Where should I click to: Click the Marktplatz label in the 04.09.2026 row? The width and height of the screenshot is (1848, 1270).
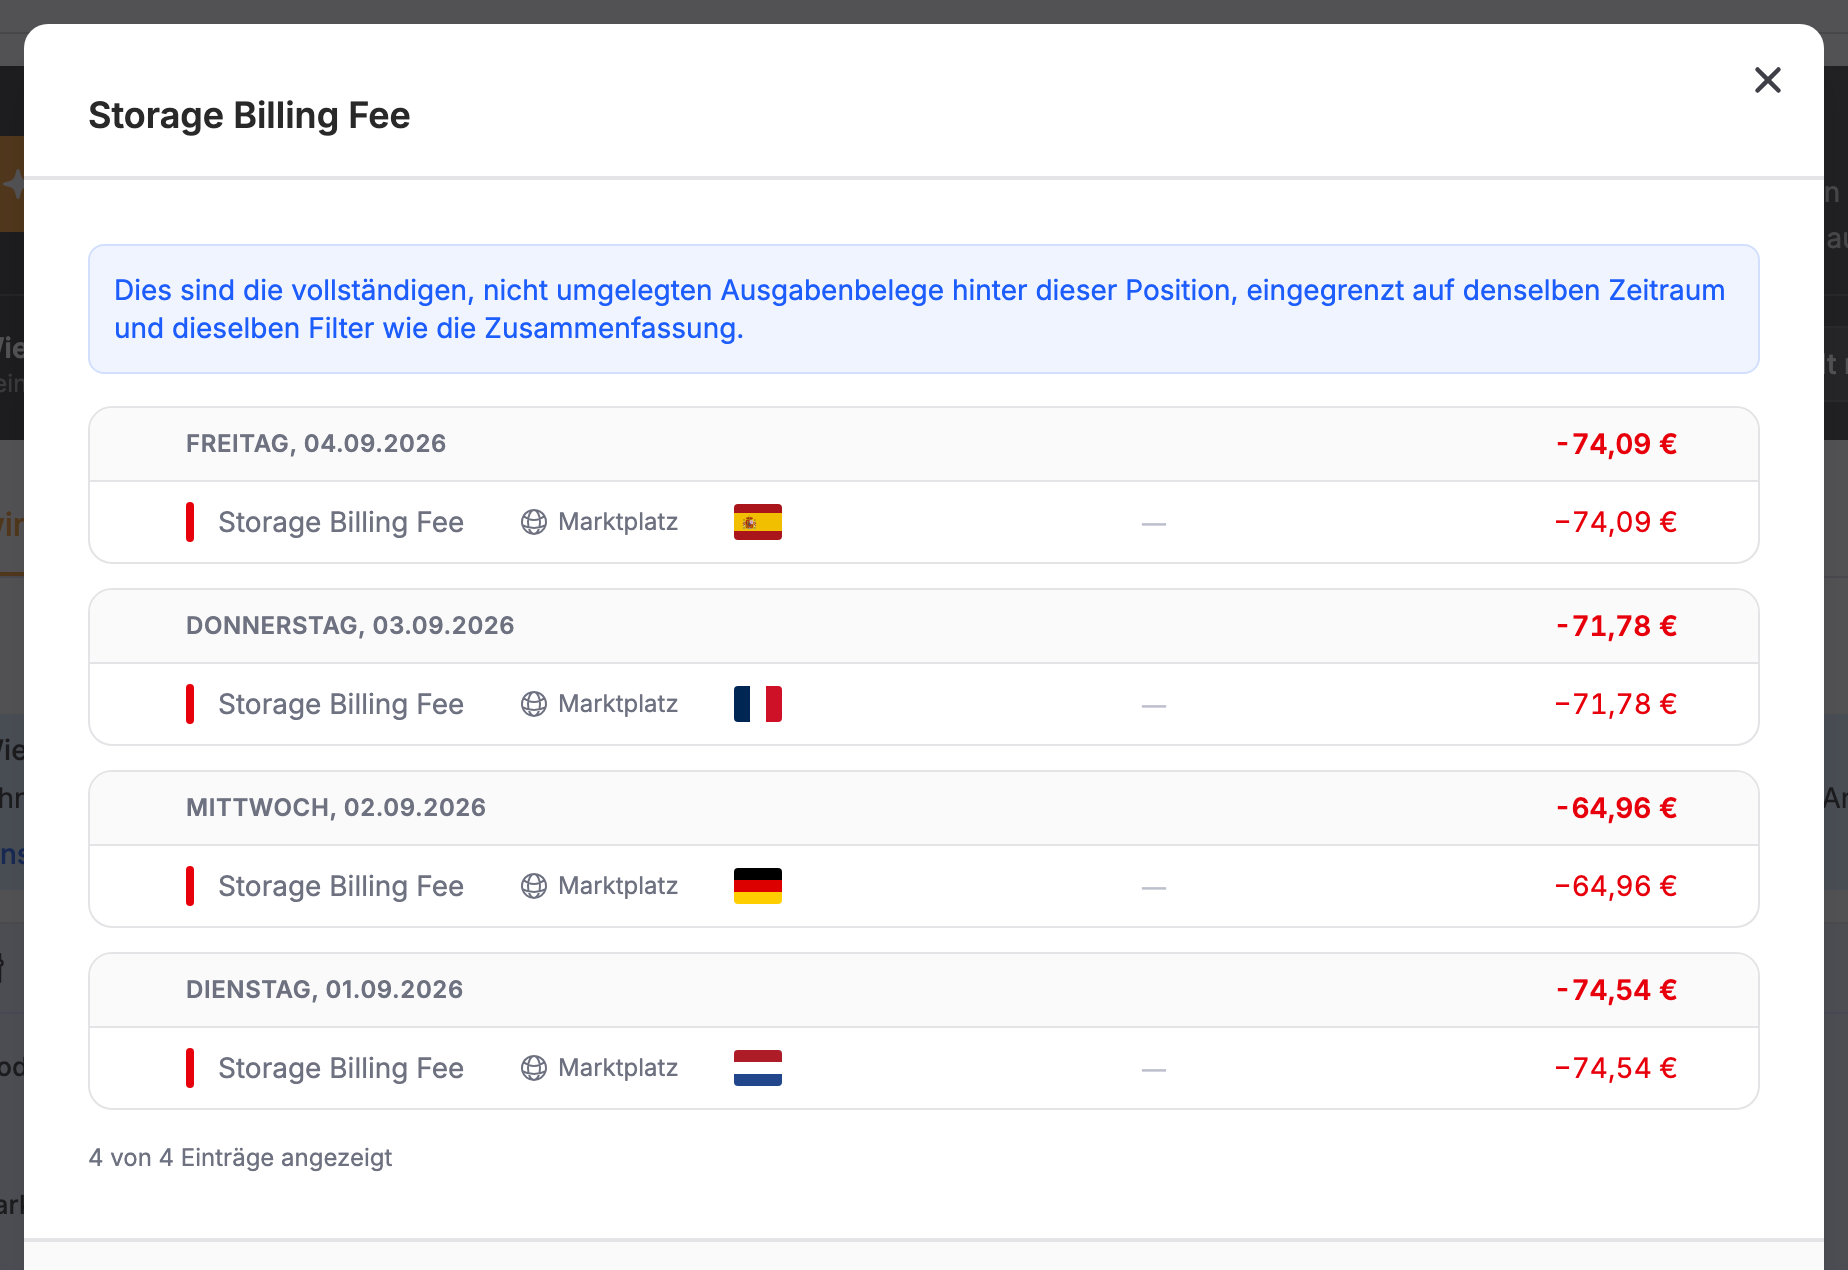click(618, 522)
